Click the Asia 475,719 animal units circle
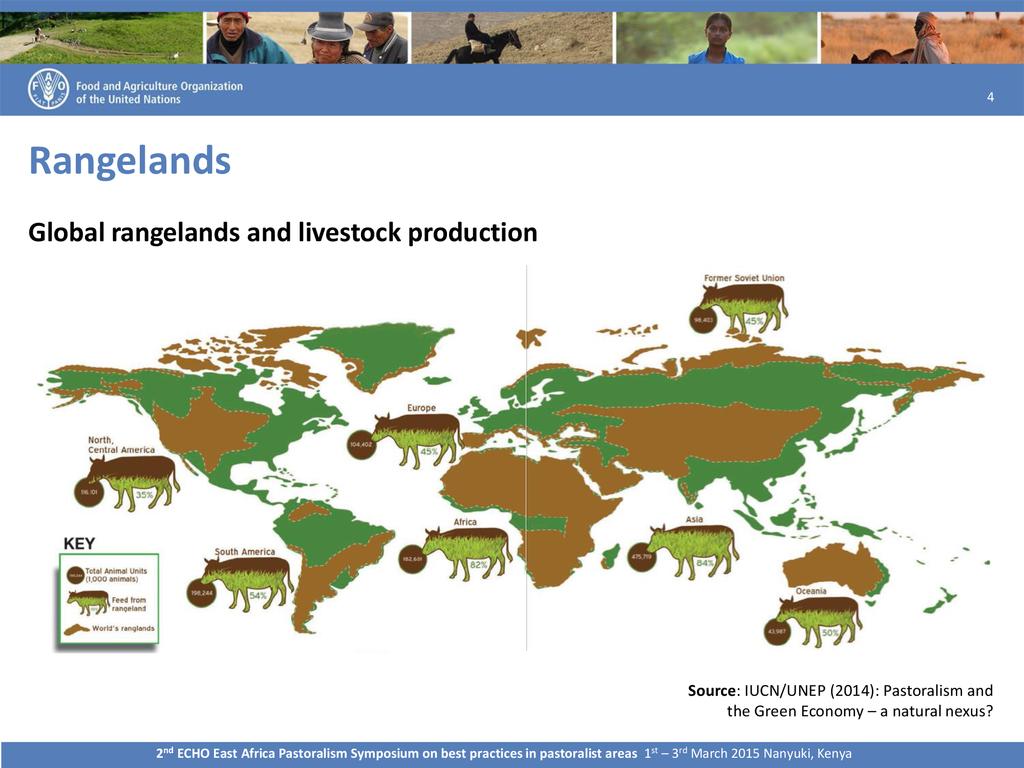 coord(641,557)
